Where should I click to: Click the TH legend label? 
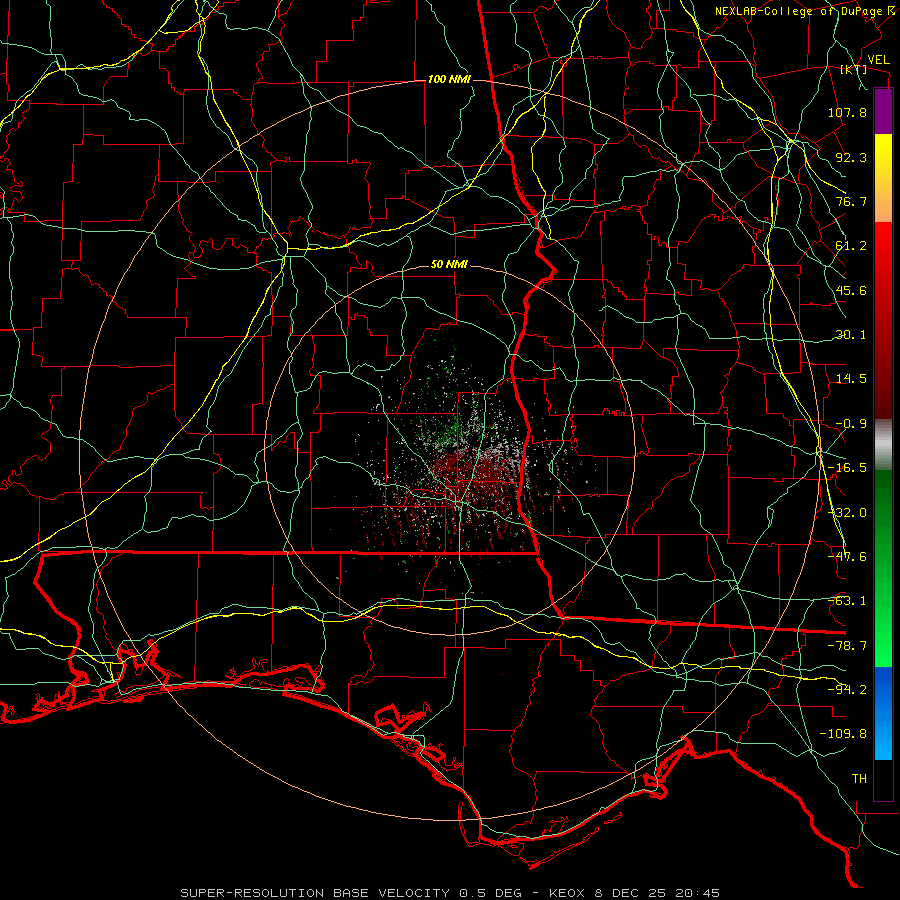click(x=859, y=779)
